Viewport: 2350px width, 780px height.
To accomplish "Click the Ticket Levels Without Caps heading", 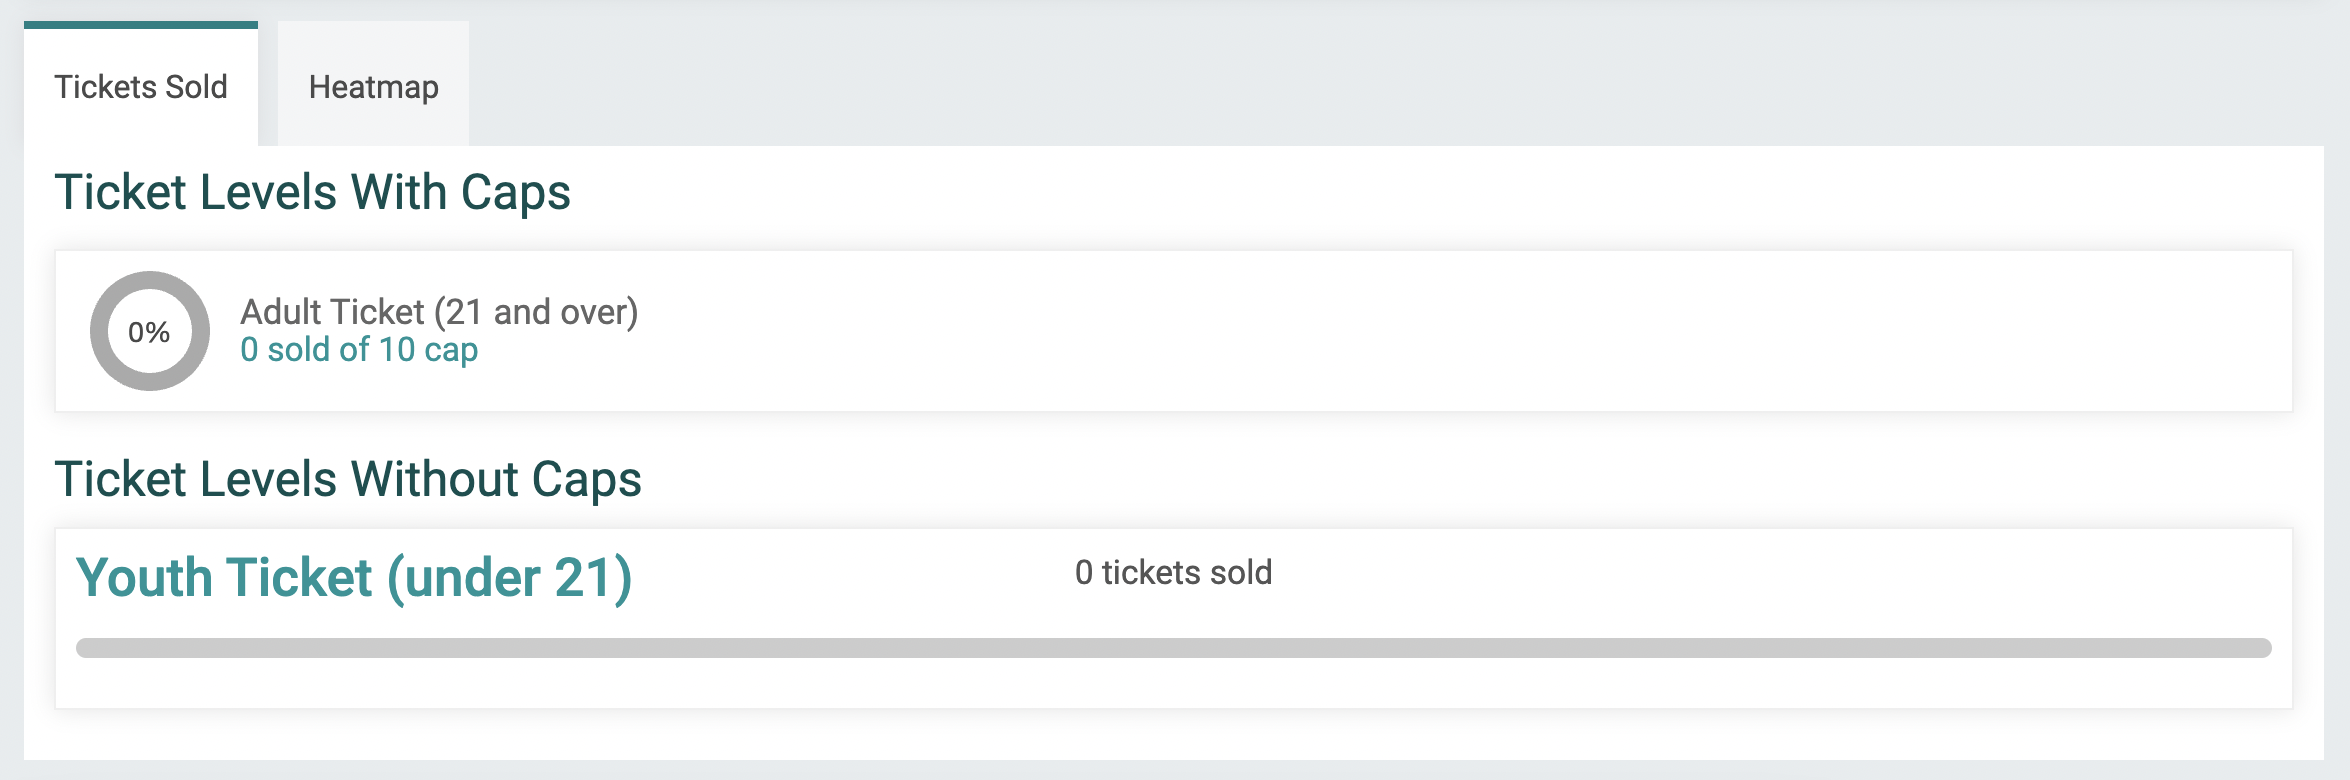I will coord(350,480).
